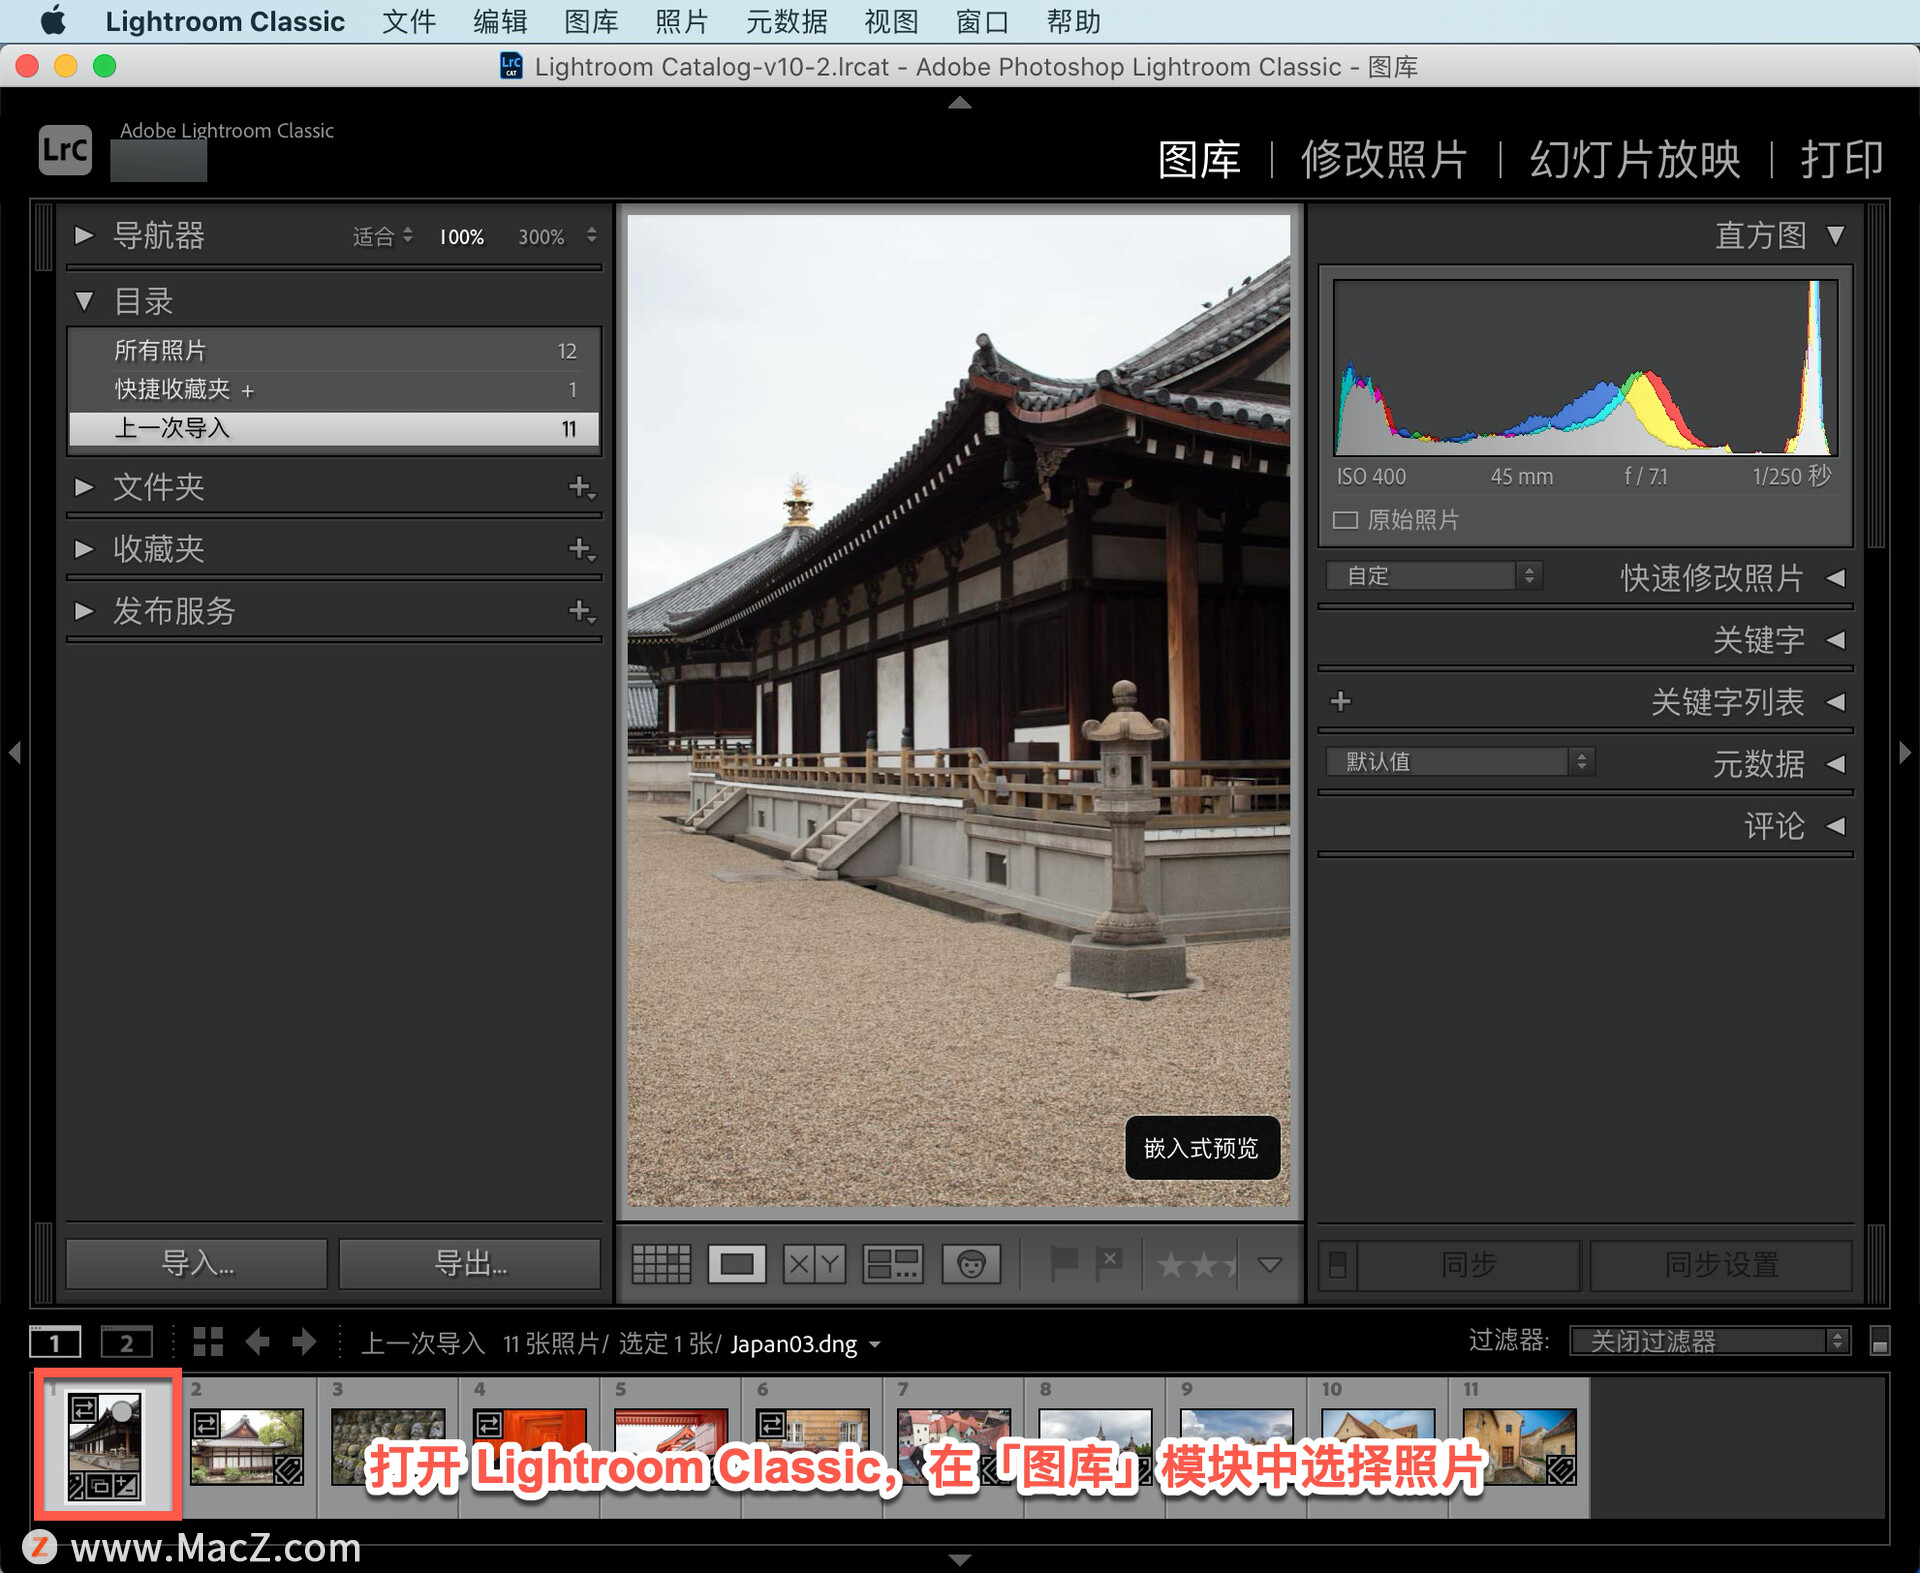Expand the 关键字列表 panel

1835,702
